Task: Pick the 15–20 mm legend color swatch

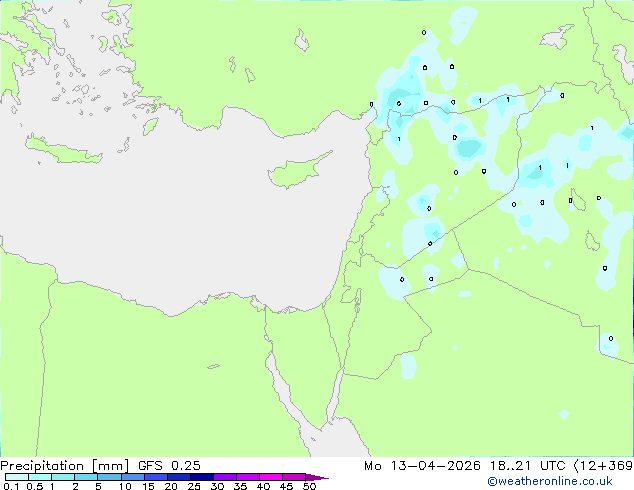Action: tap(155, 477)
